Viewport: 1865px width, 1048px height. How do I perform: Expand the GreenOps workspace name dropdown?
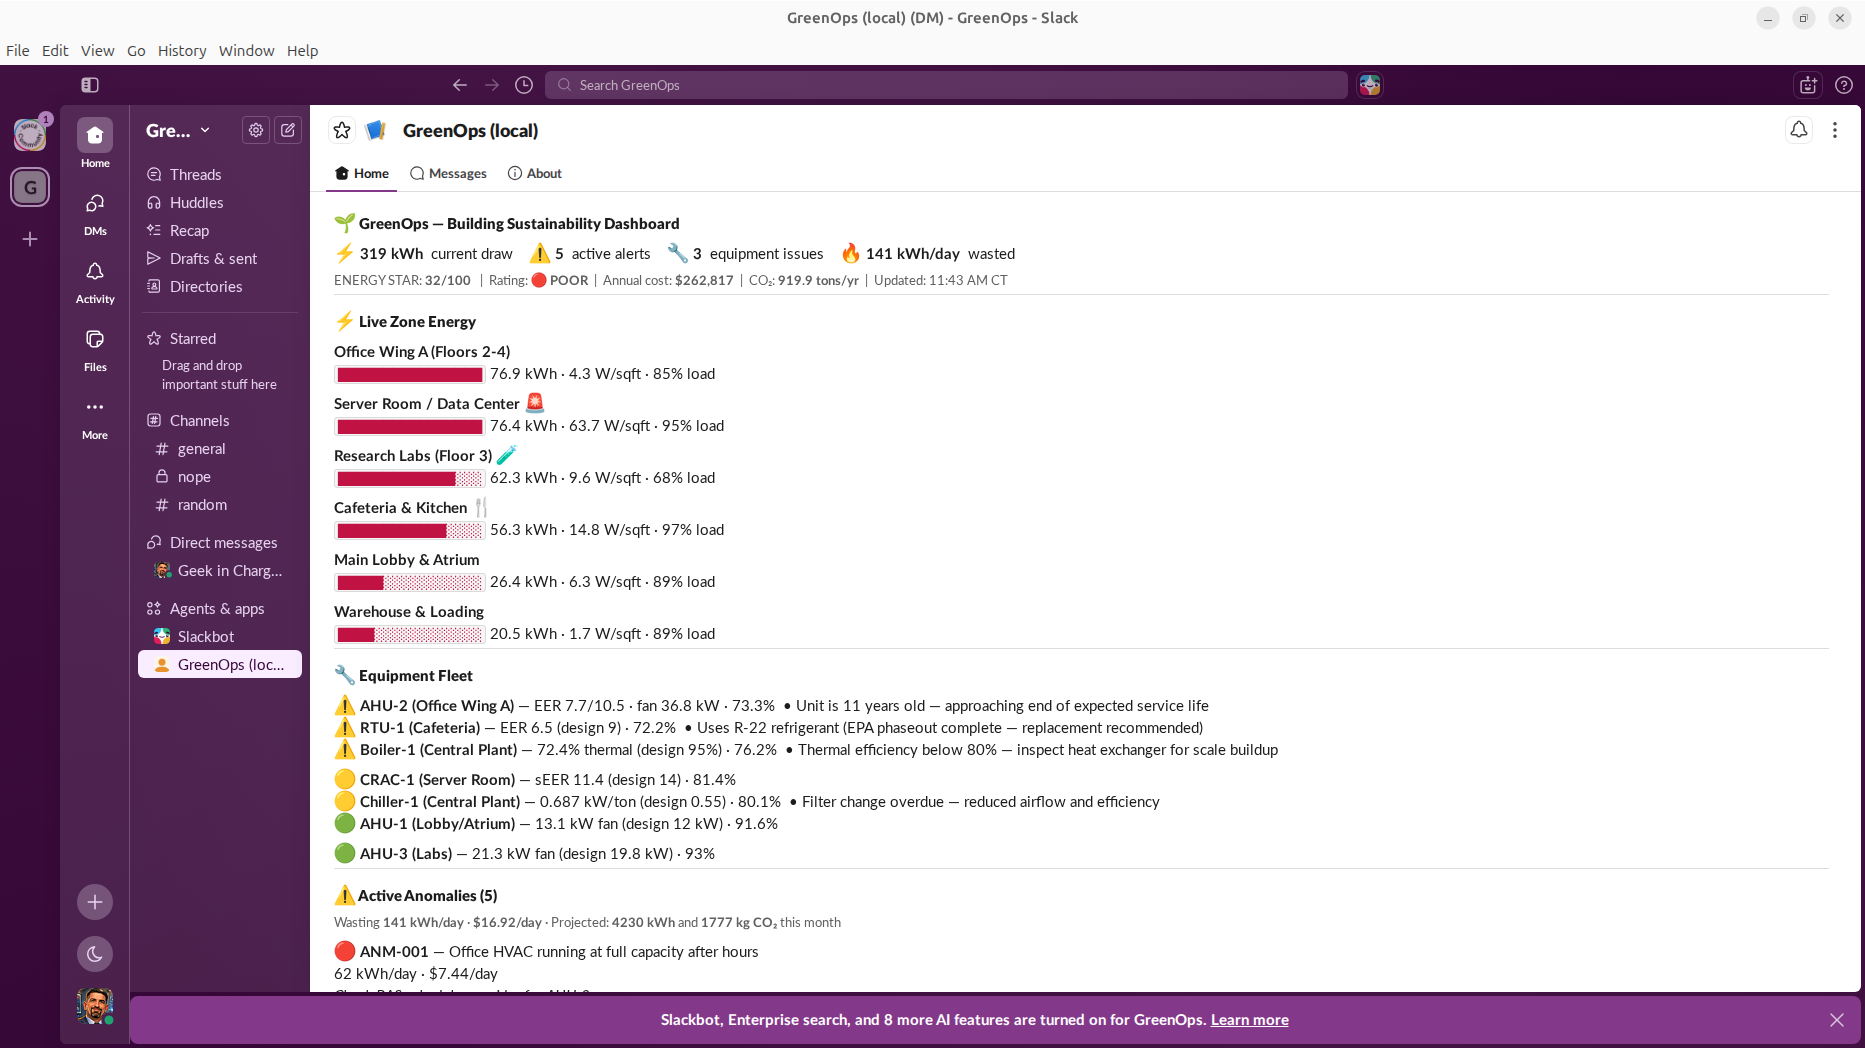tap(178, 130)
